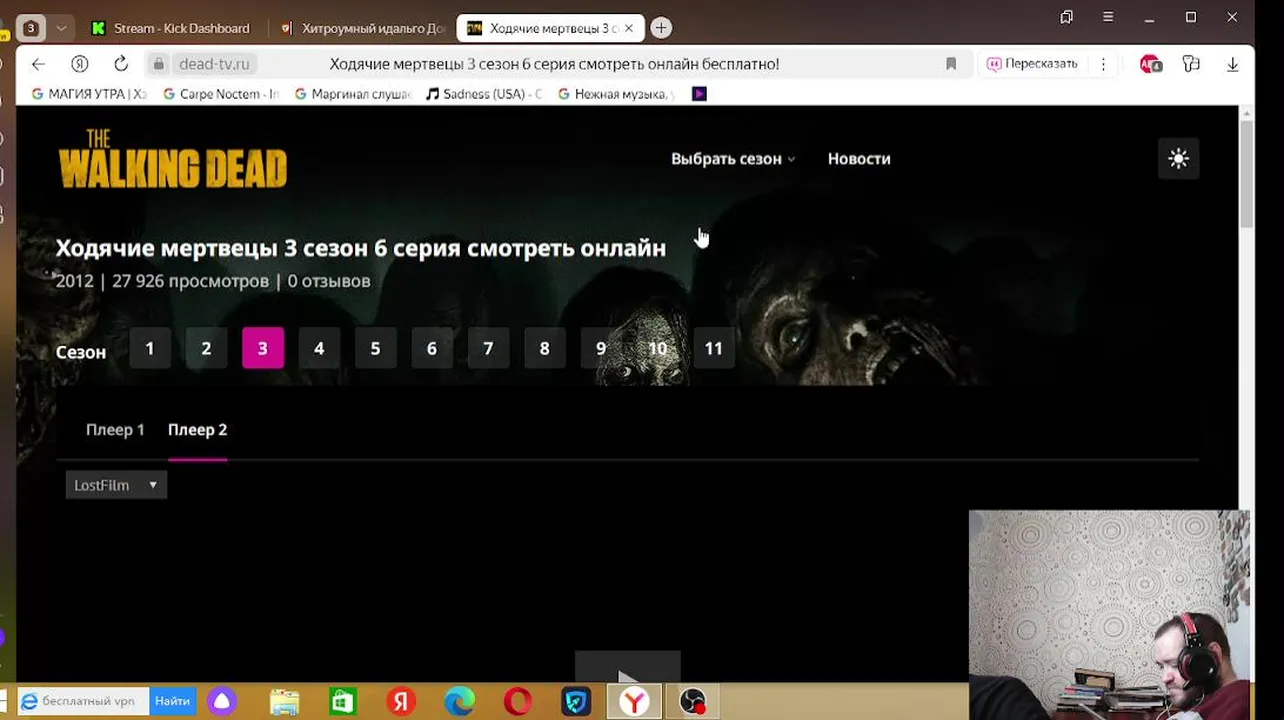Select season 11
Screen dimensions: 1284x720
pos(713,348)
